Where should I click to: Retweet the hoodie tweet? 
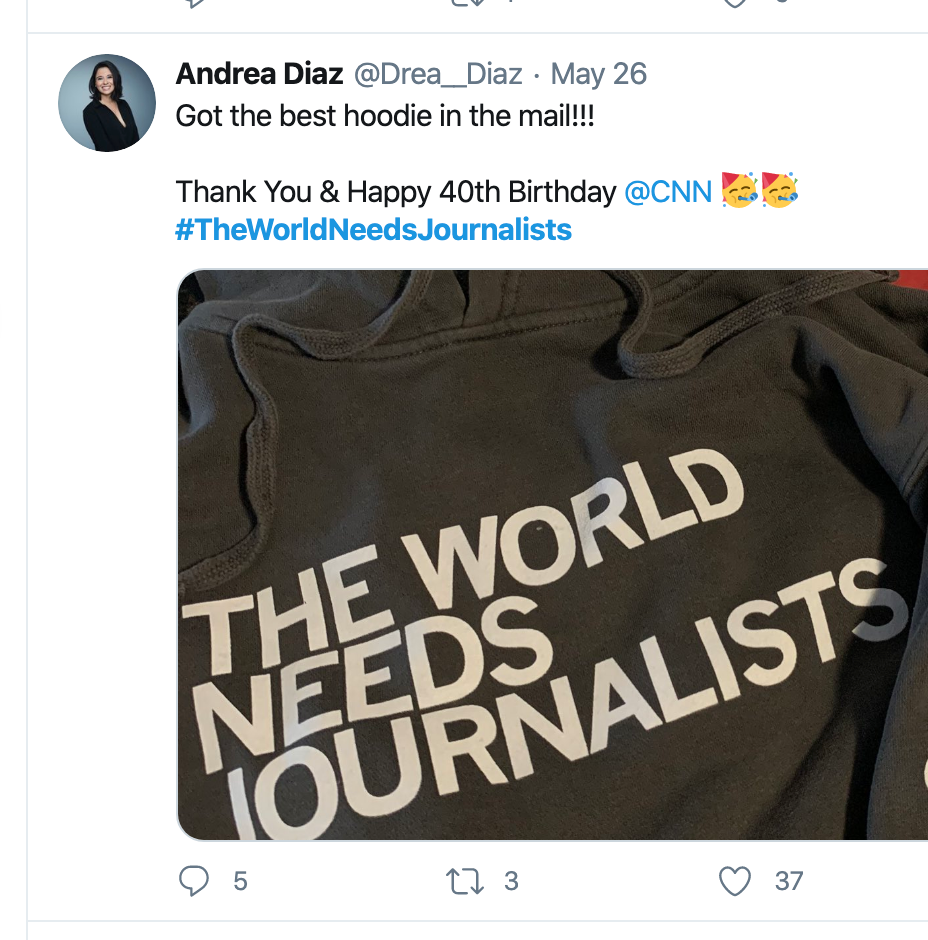pyautogui.click(x=461, y=881)
